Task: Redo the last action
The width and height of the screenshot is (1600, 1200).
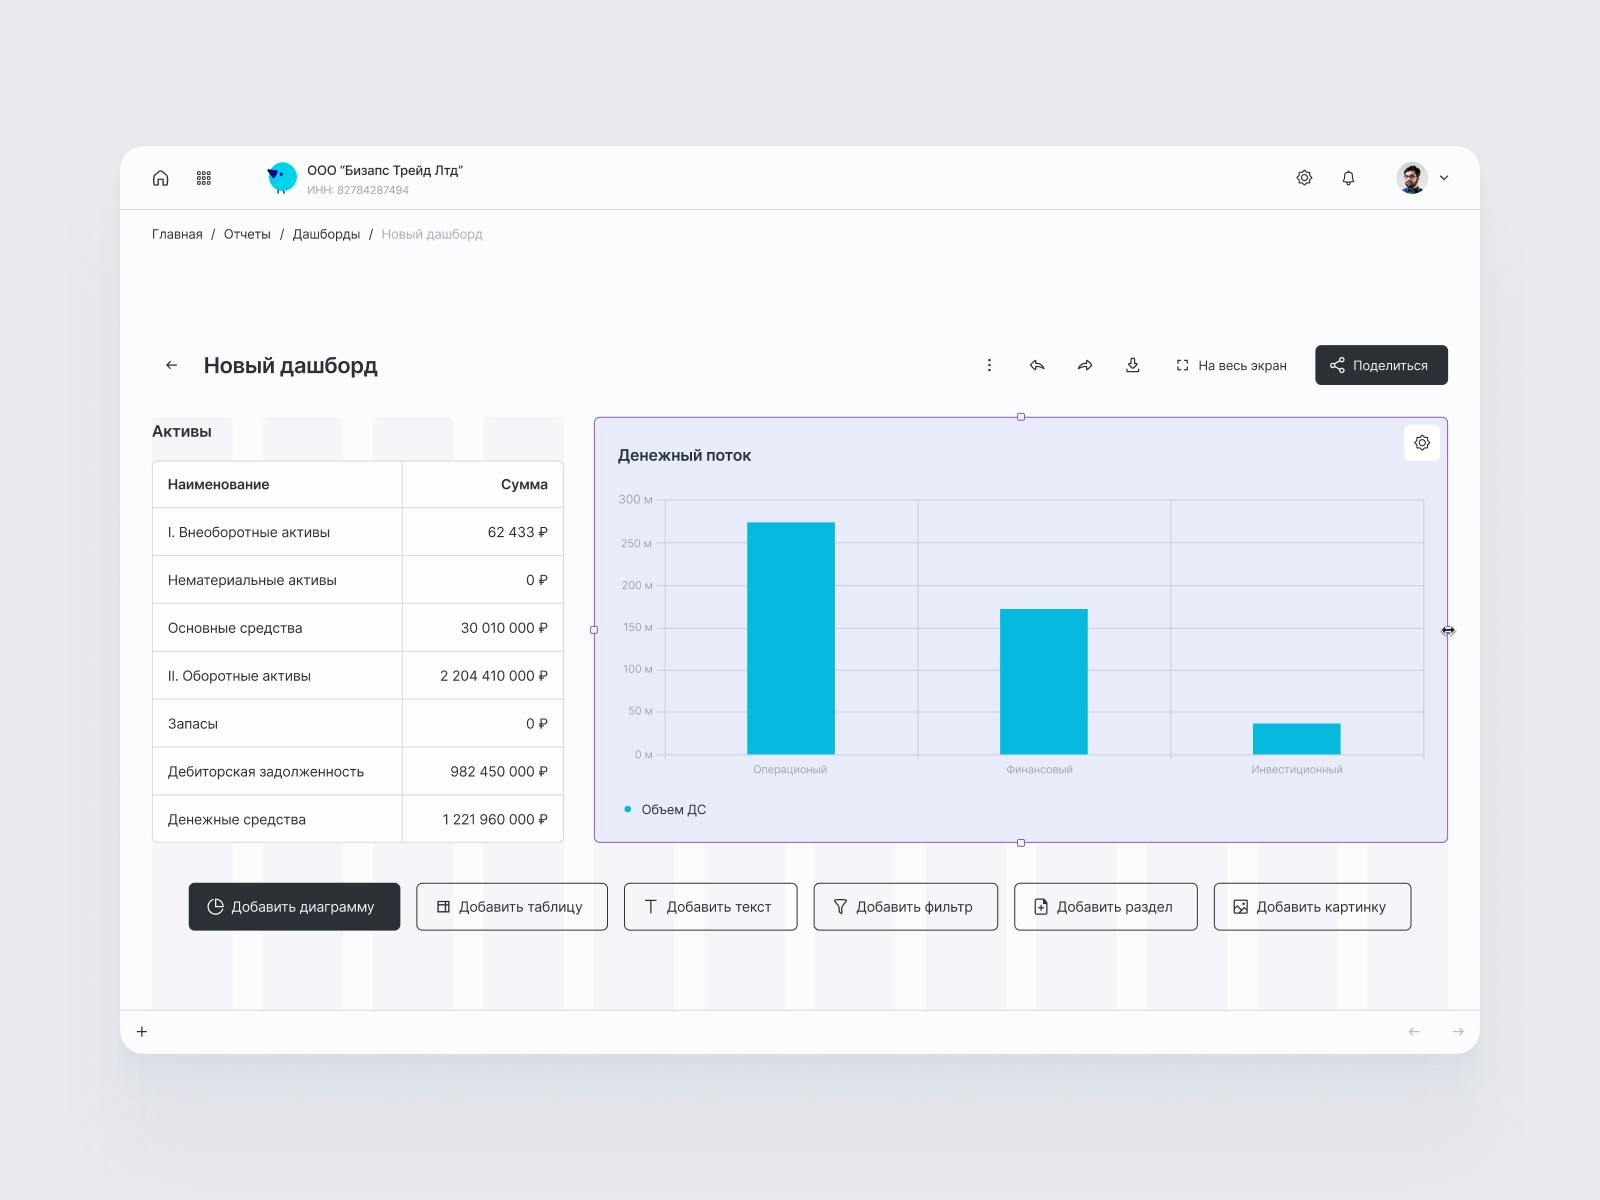Action: pyautogui.click(x=1085, y=365)
